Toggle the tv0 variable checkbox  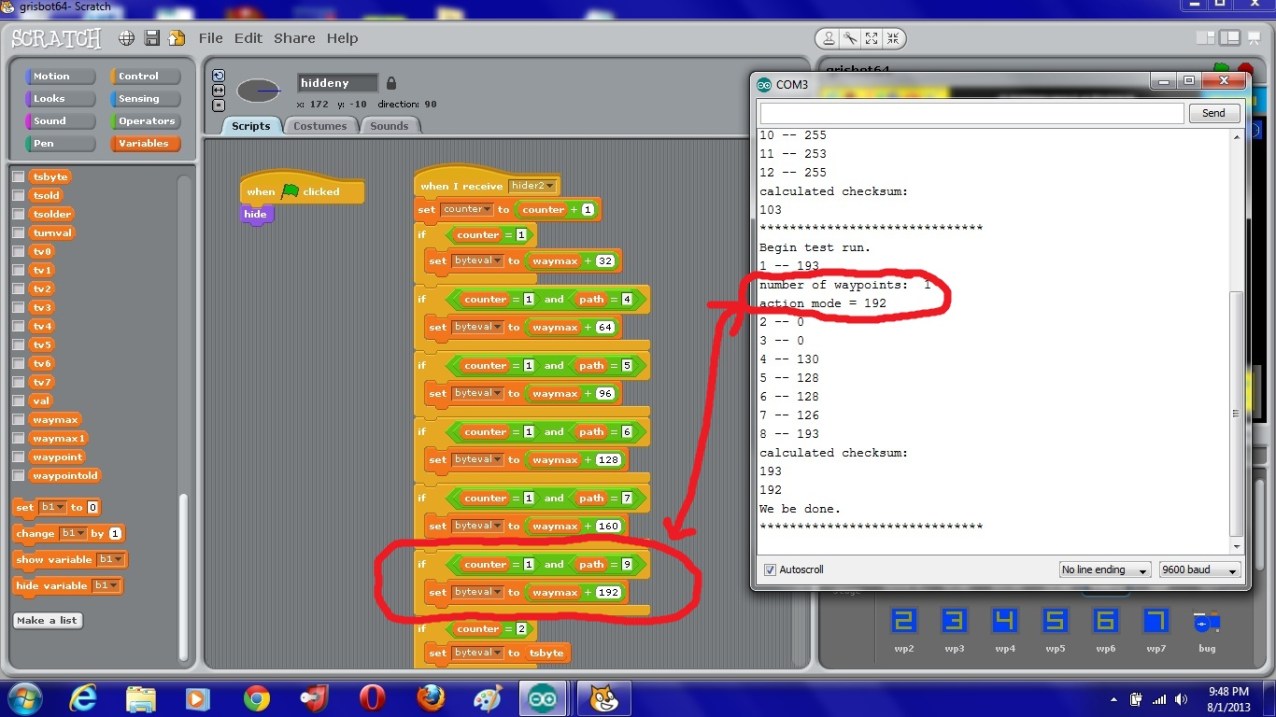click(18, 251)
